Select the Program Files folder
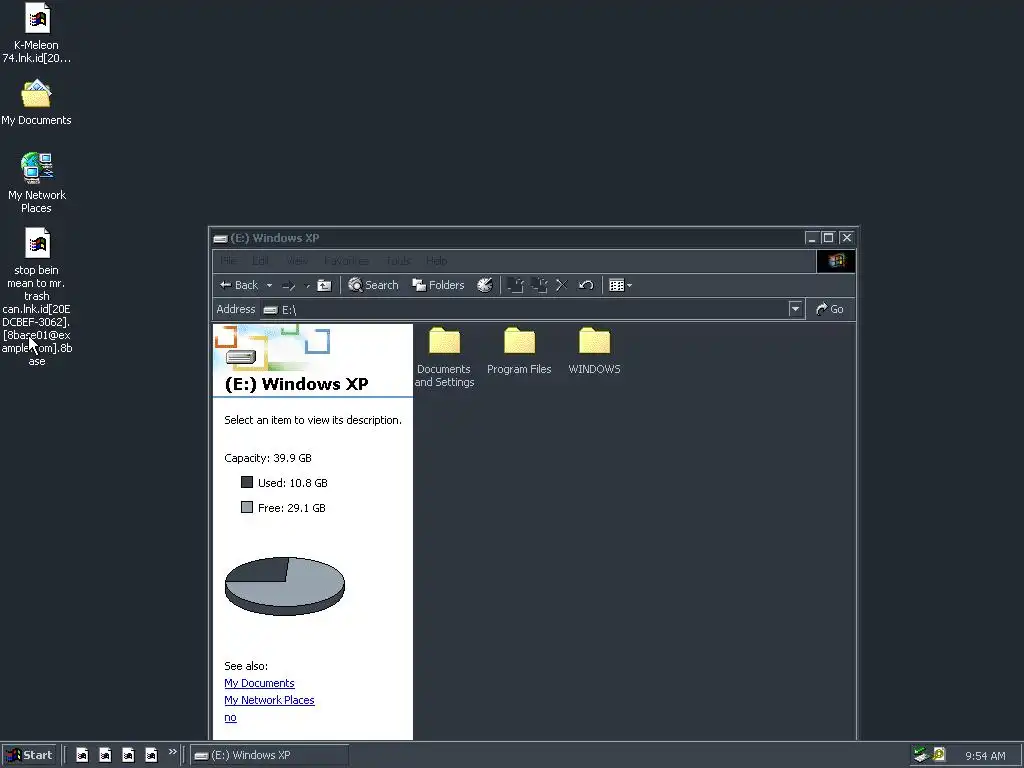 [x=519, y=351]
